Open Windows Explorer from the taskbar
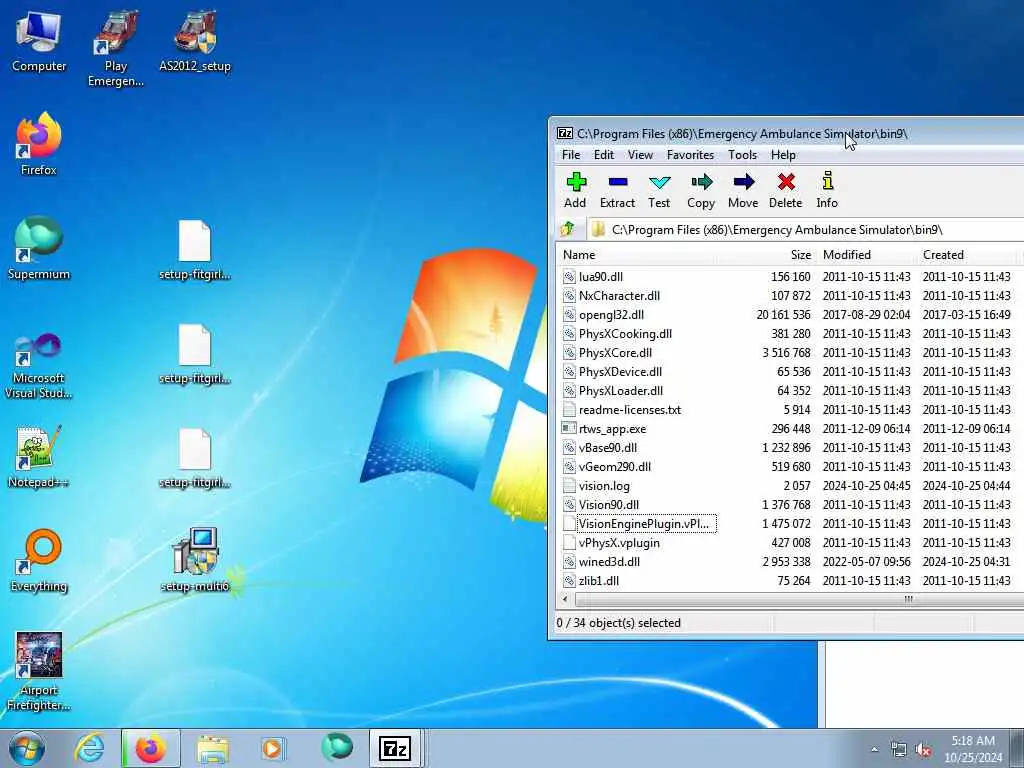1024x768 pixels. (x=213, y=748)
